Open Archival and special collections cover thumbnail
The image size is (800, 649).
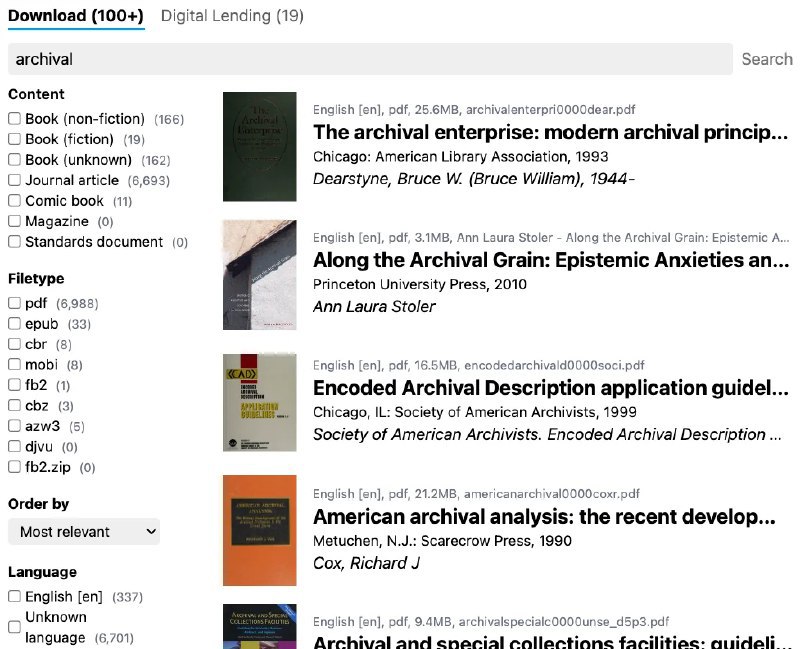coord(259,626)
